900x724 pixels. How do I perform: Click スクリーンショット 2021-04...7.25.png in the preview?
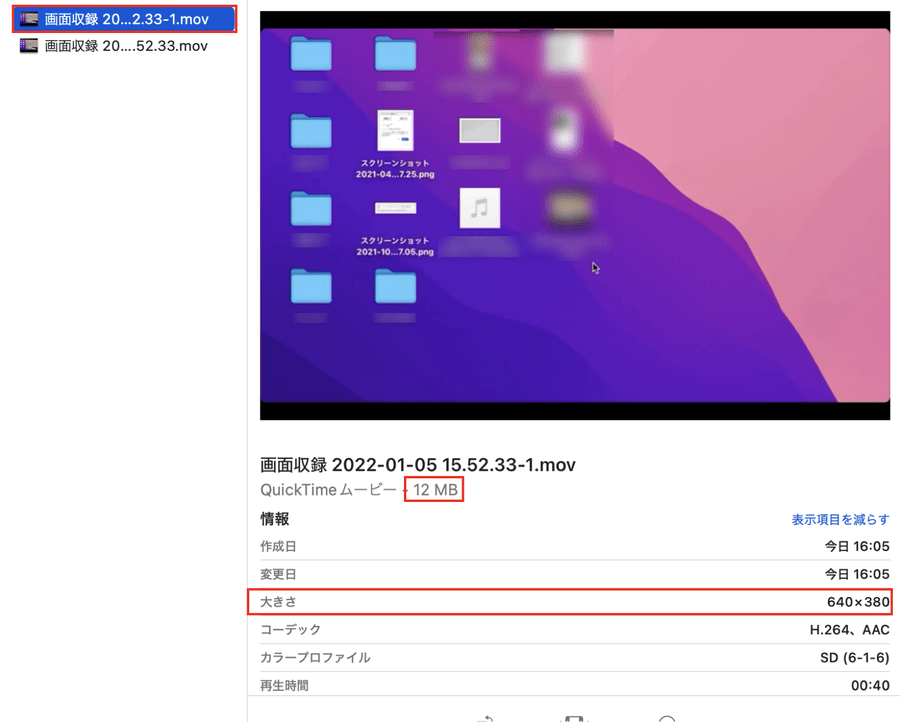395,144
